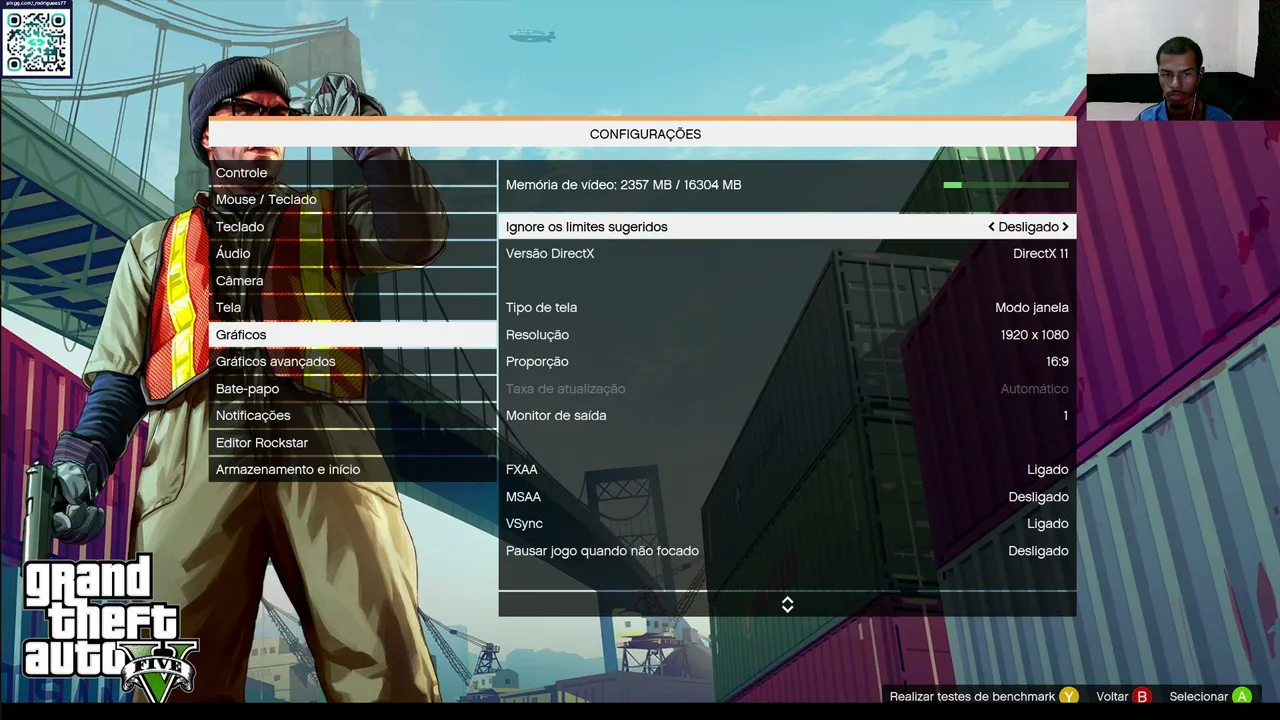Toggle the VSync setting

pyautogui.click(x=787, y=524)
